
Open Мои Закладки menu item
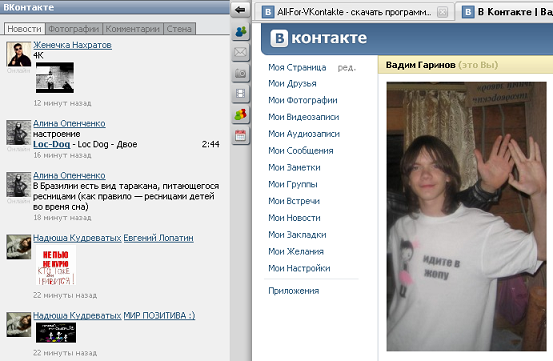(x=297, y=235)
